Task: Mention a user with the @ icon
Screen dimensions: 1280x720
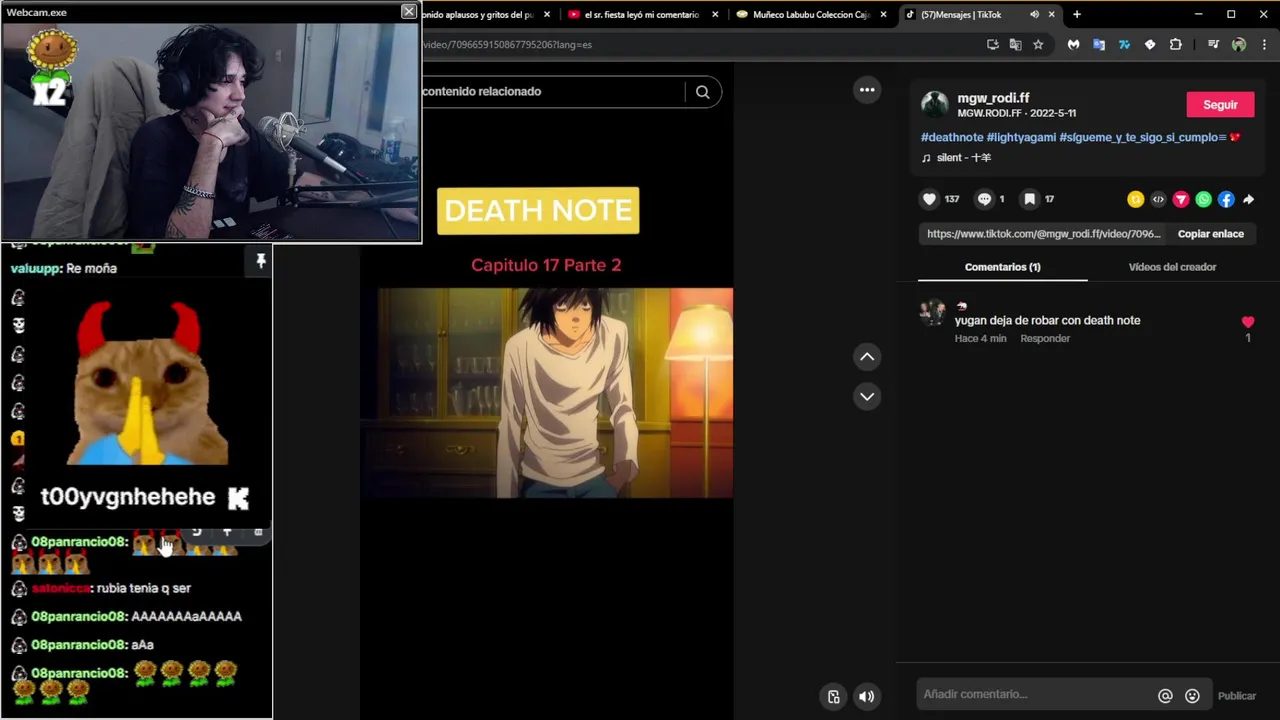Action: tap(1165, 696)
